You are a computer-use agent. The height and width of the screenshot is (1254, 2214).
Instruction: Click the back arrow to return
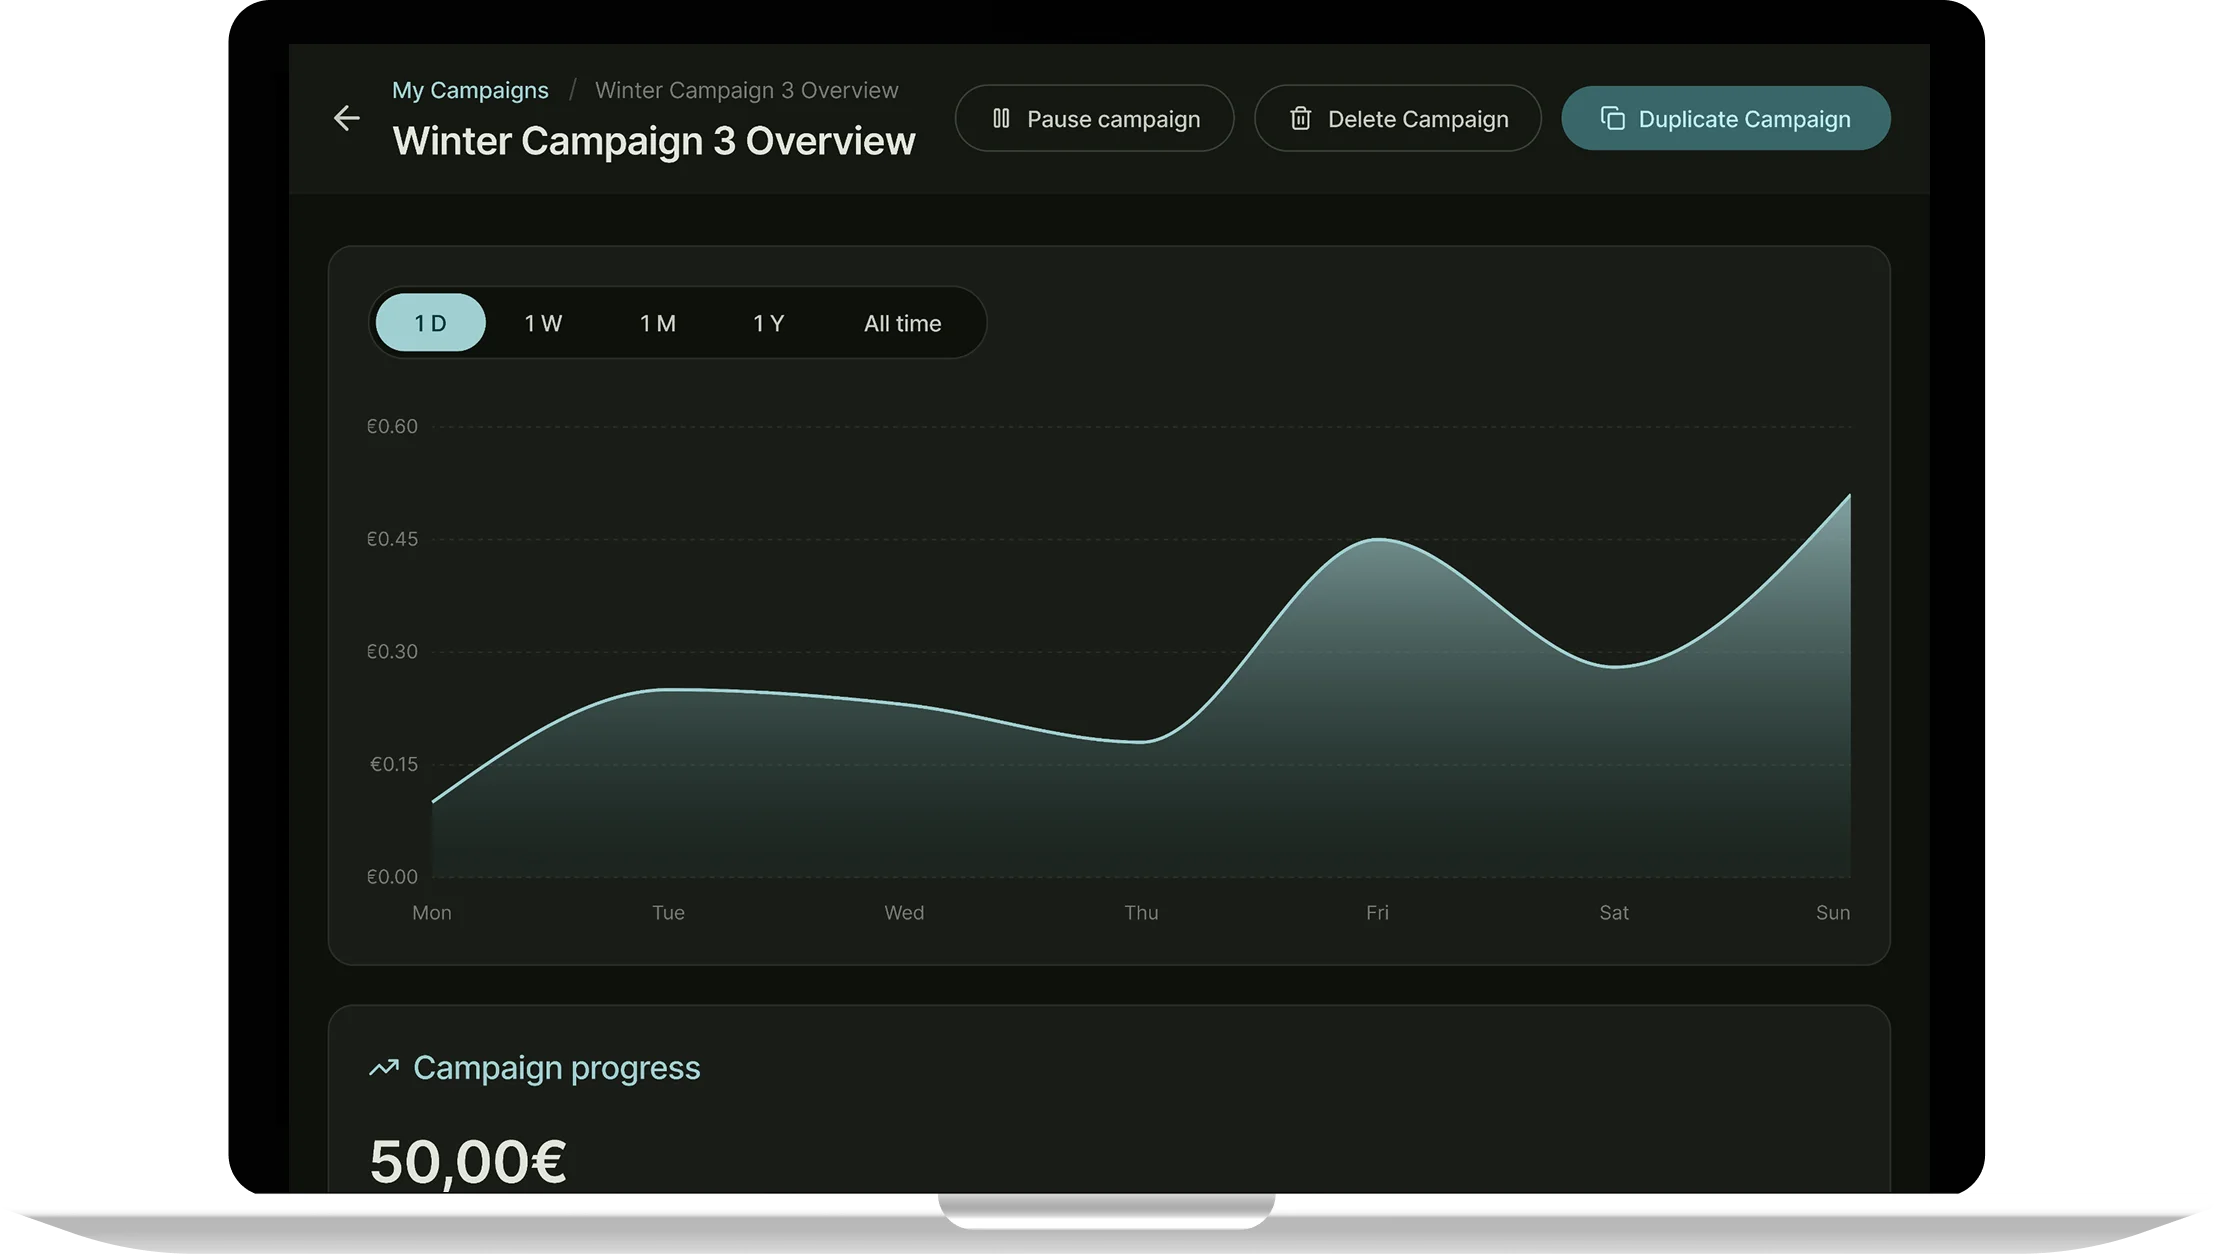346,118
